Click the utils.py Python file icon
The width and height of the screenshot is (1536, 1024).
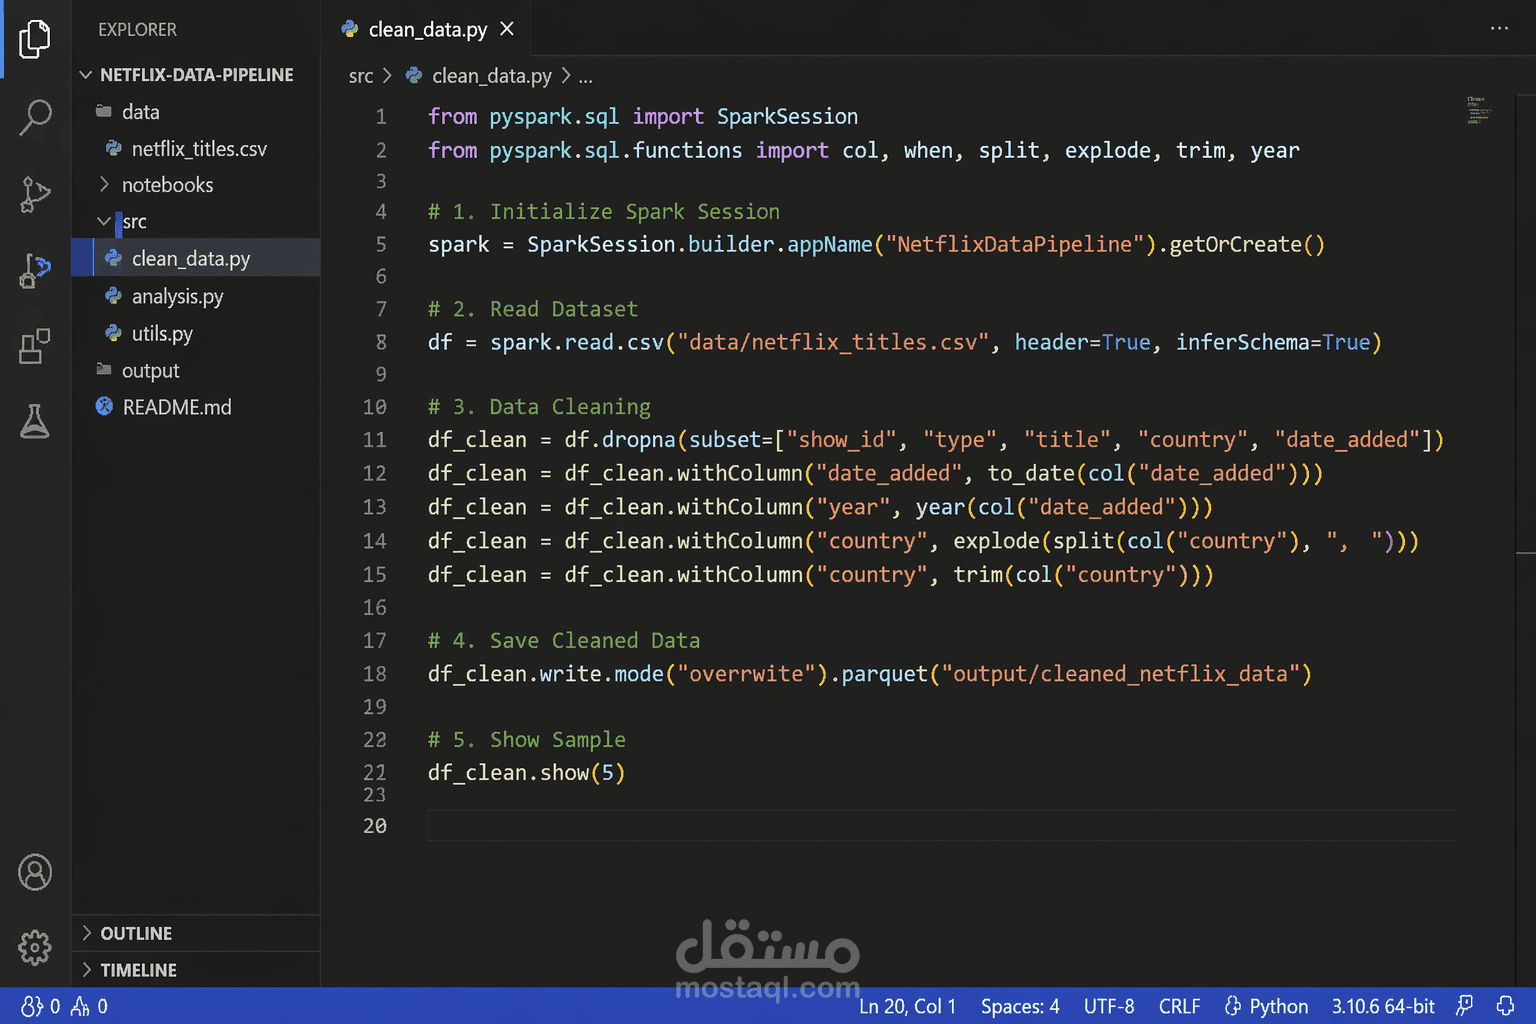click(x=114, y=333)
